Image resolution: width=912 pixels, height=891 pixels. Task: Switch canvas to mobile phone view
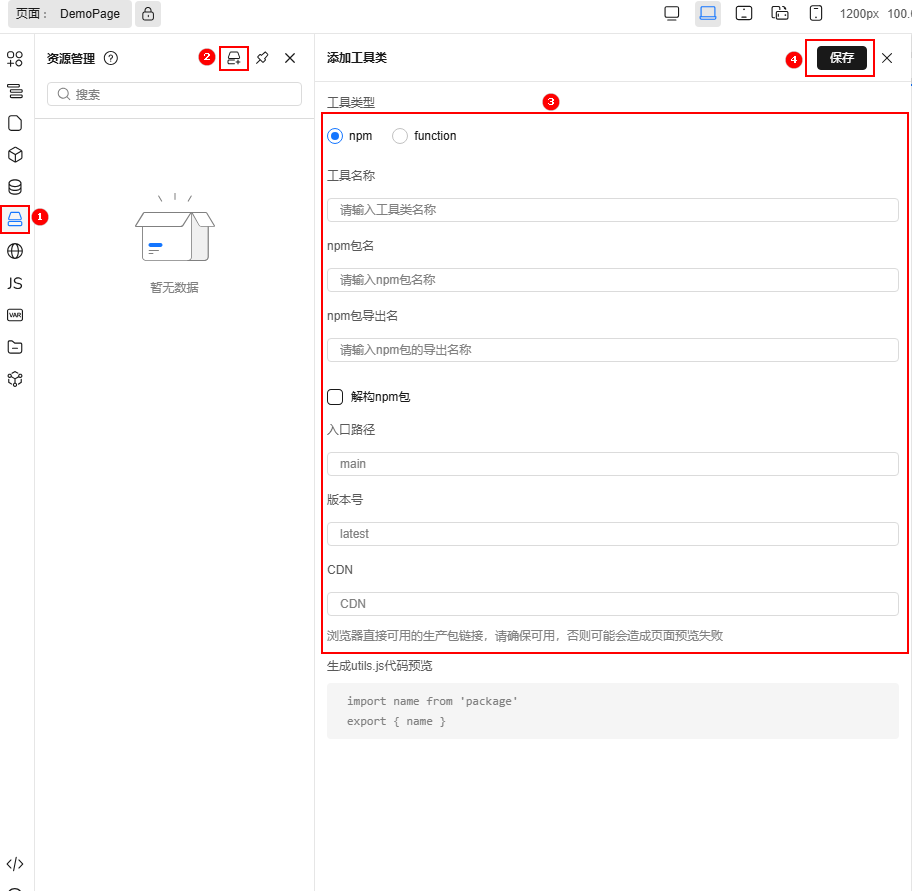pos(816,13)
